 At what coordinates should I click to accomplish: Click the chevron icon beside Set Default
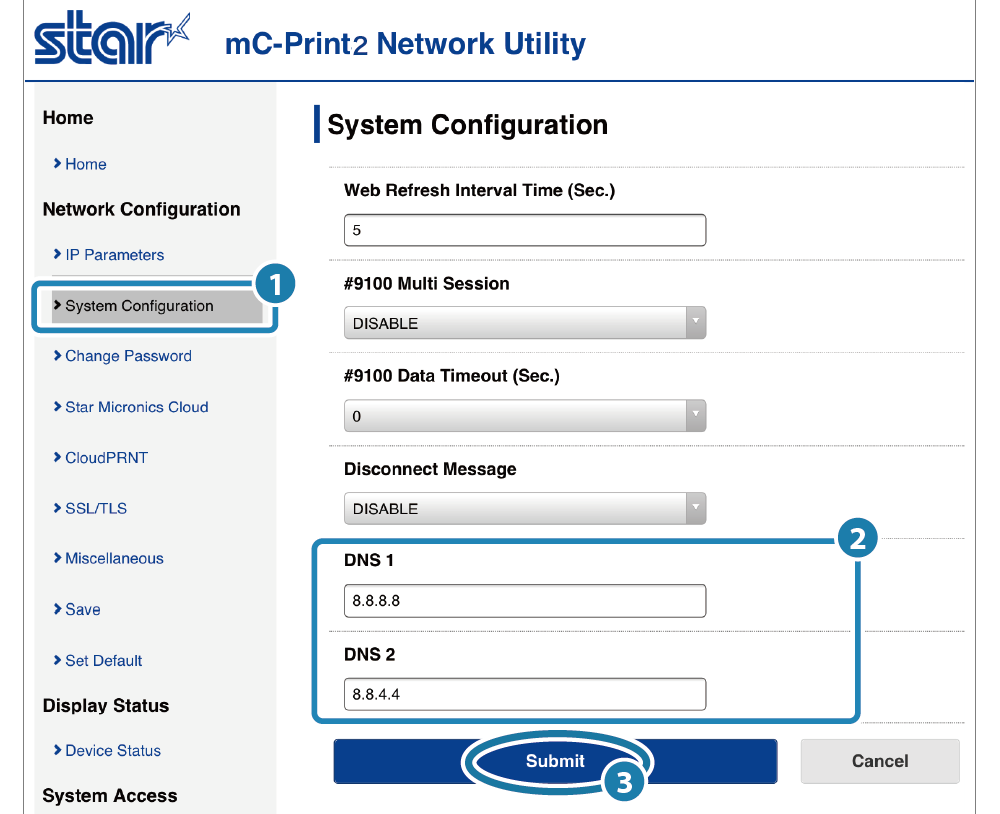point(57,660)
